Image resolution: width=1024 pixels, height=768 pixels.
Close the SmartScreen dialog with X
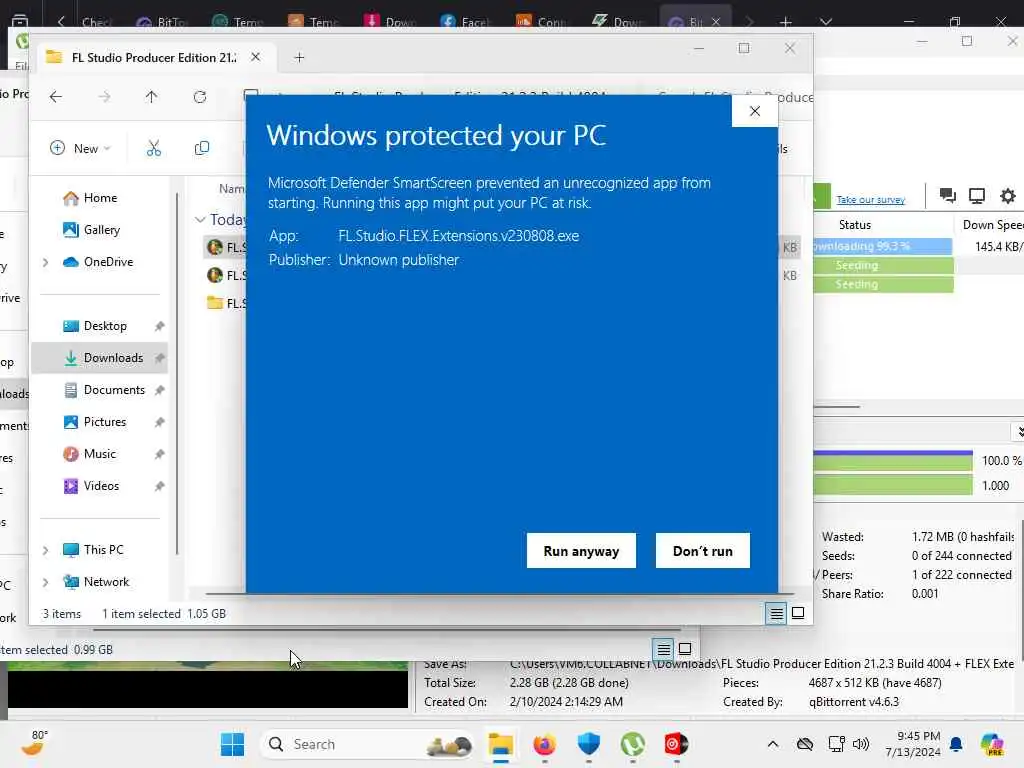[x=755, y=111]
